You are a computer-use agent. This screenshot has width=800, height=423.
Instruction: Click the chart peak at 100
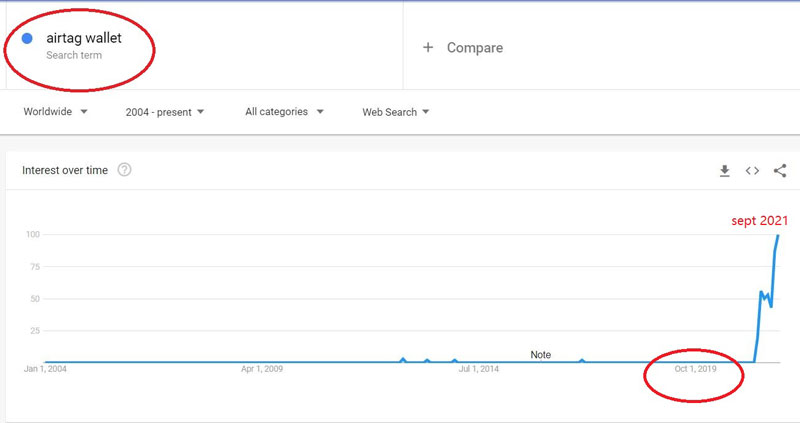pos(778,235)
